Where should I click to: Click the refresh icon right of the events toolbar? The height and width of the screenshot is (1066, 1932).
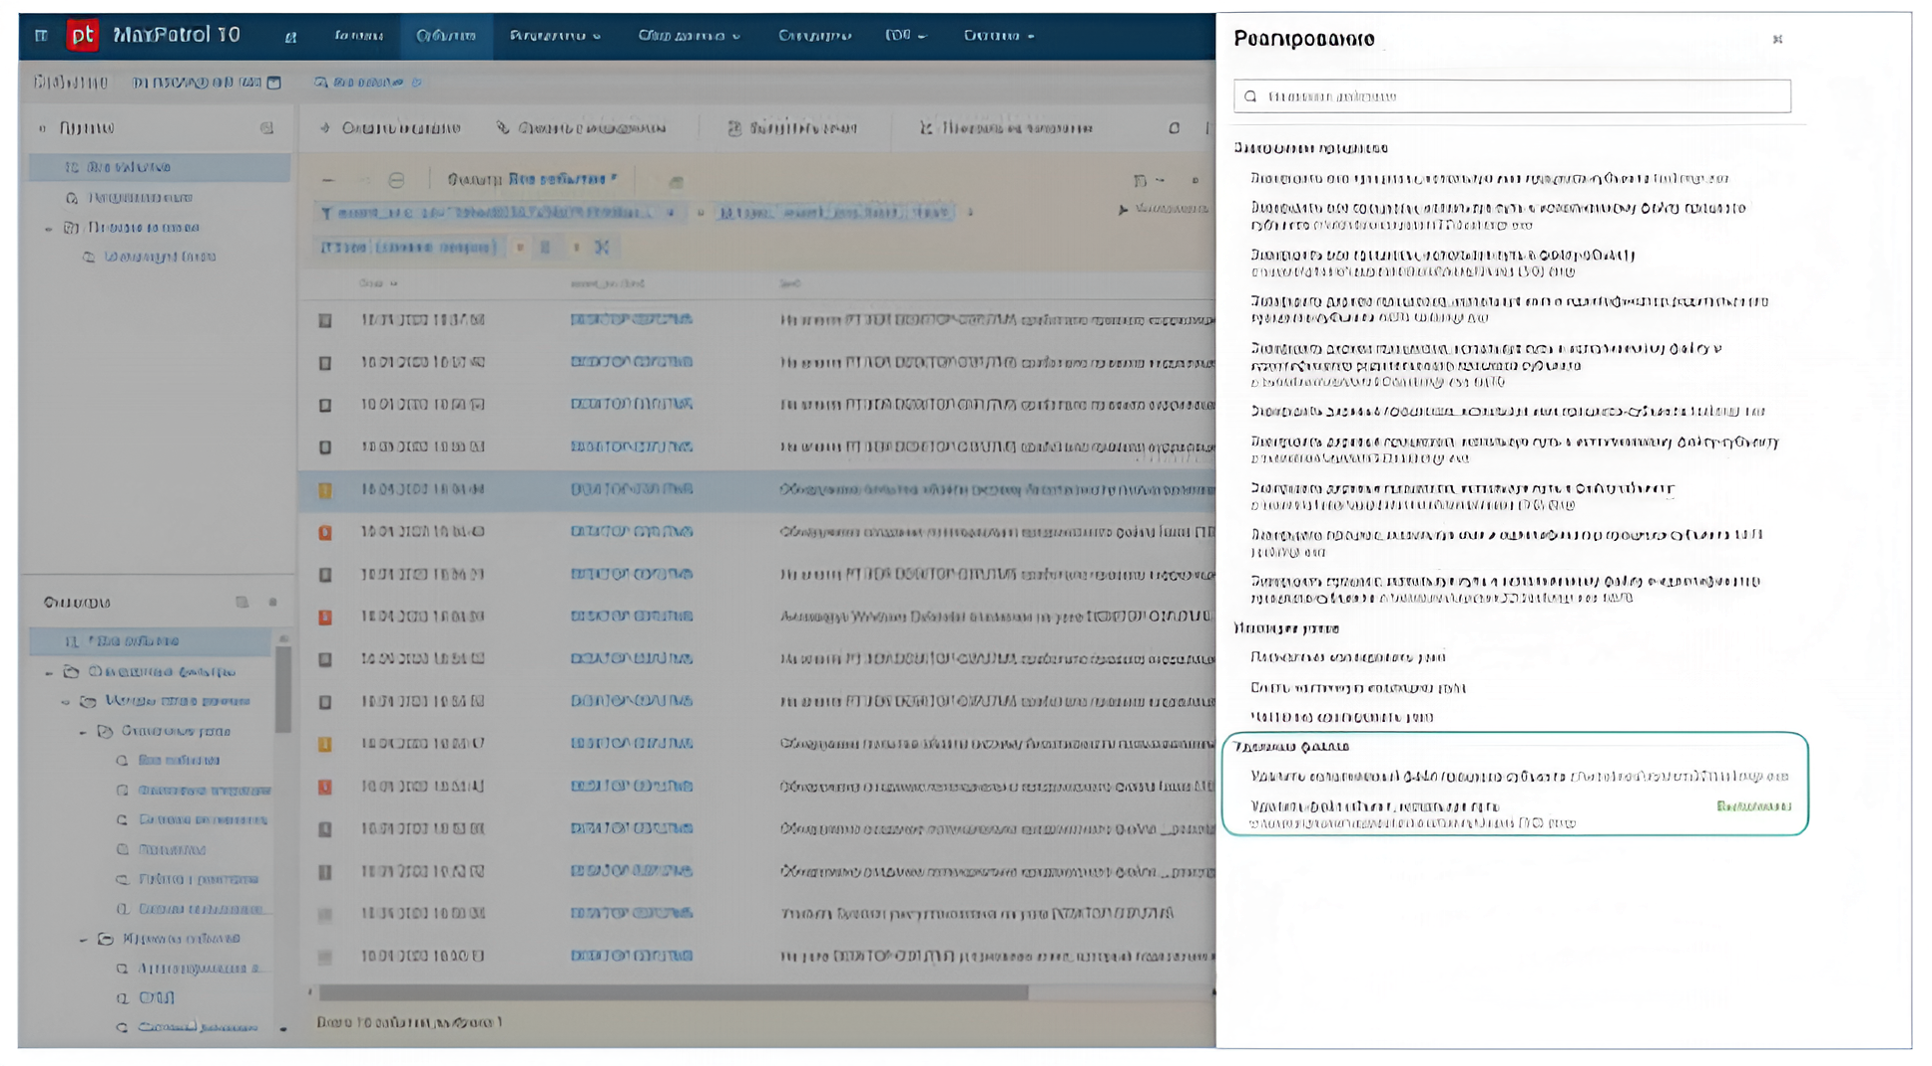coord(1174,128)
